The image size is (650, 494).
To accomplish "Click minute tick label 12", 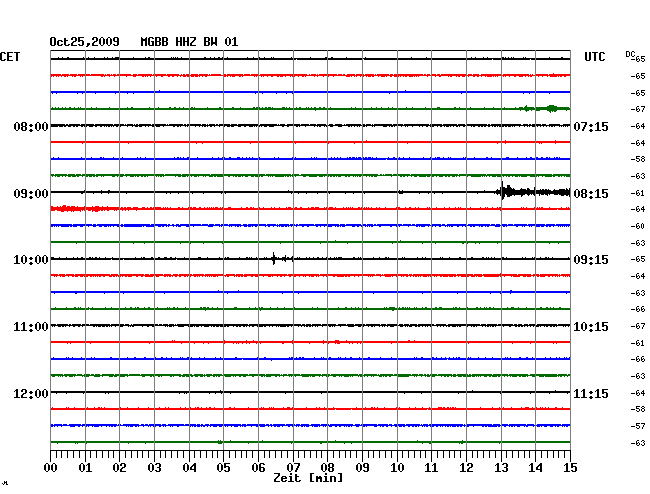I will (x=466, y=468).
